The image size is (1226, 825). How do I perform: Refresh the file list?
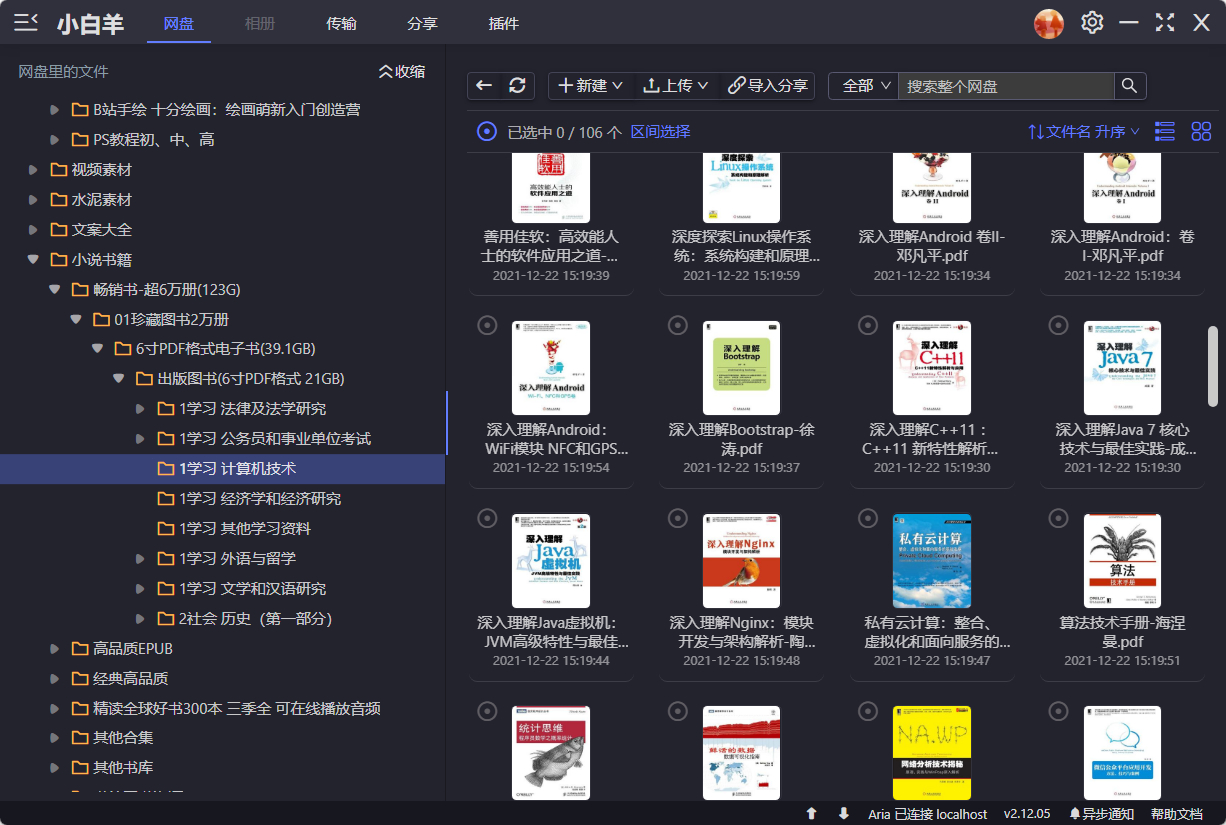[517, 86]
